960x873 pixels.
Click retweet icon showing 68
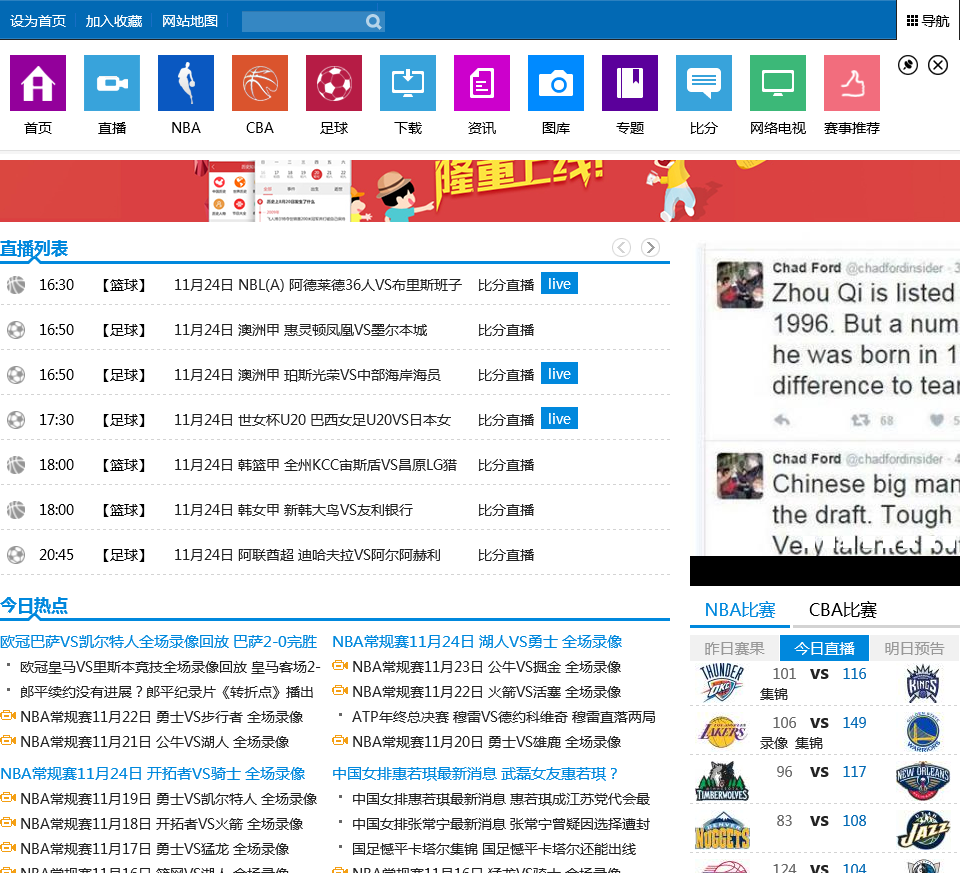860,420
